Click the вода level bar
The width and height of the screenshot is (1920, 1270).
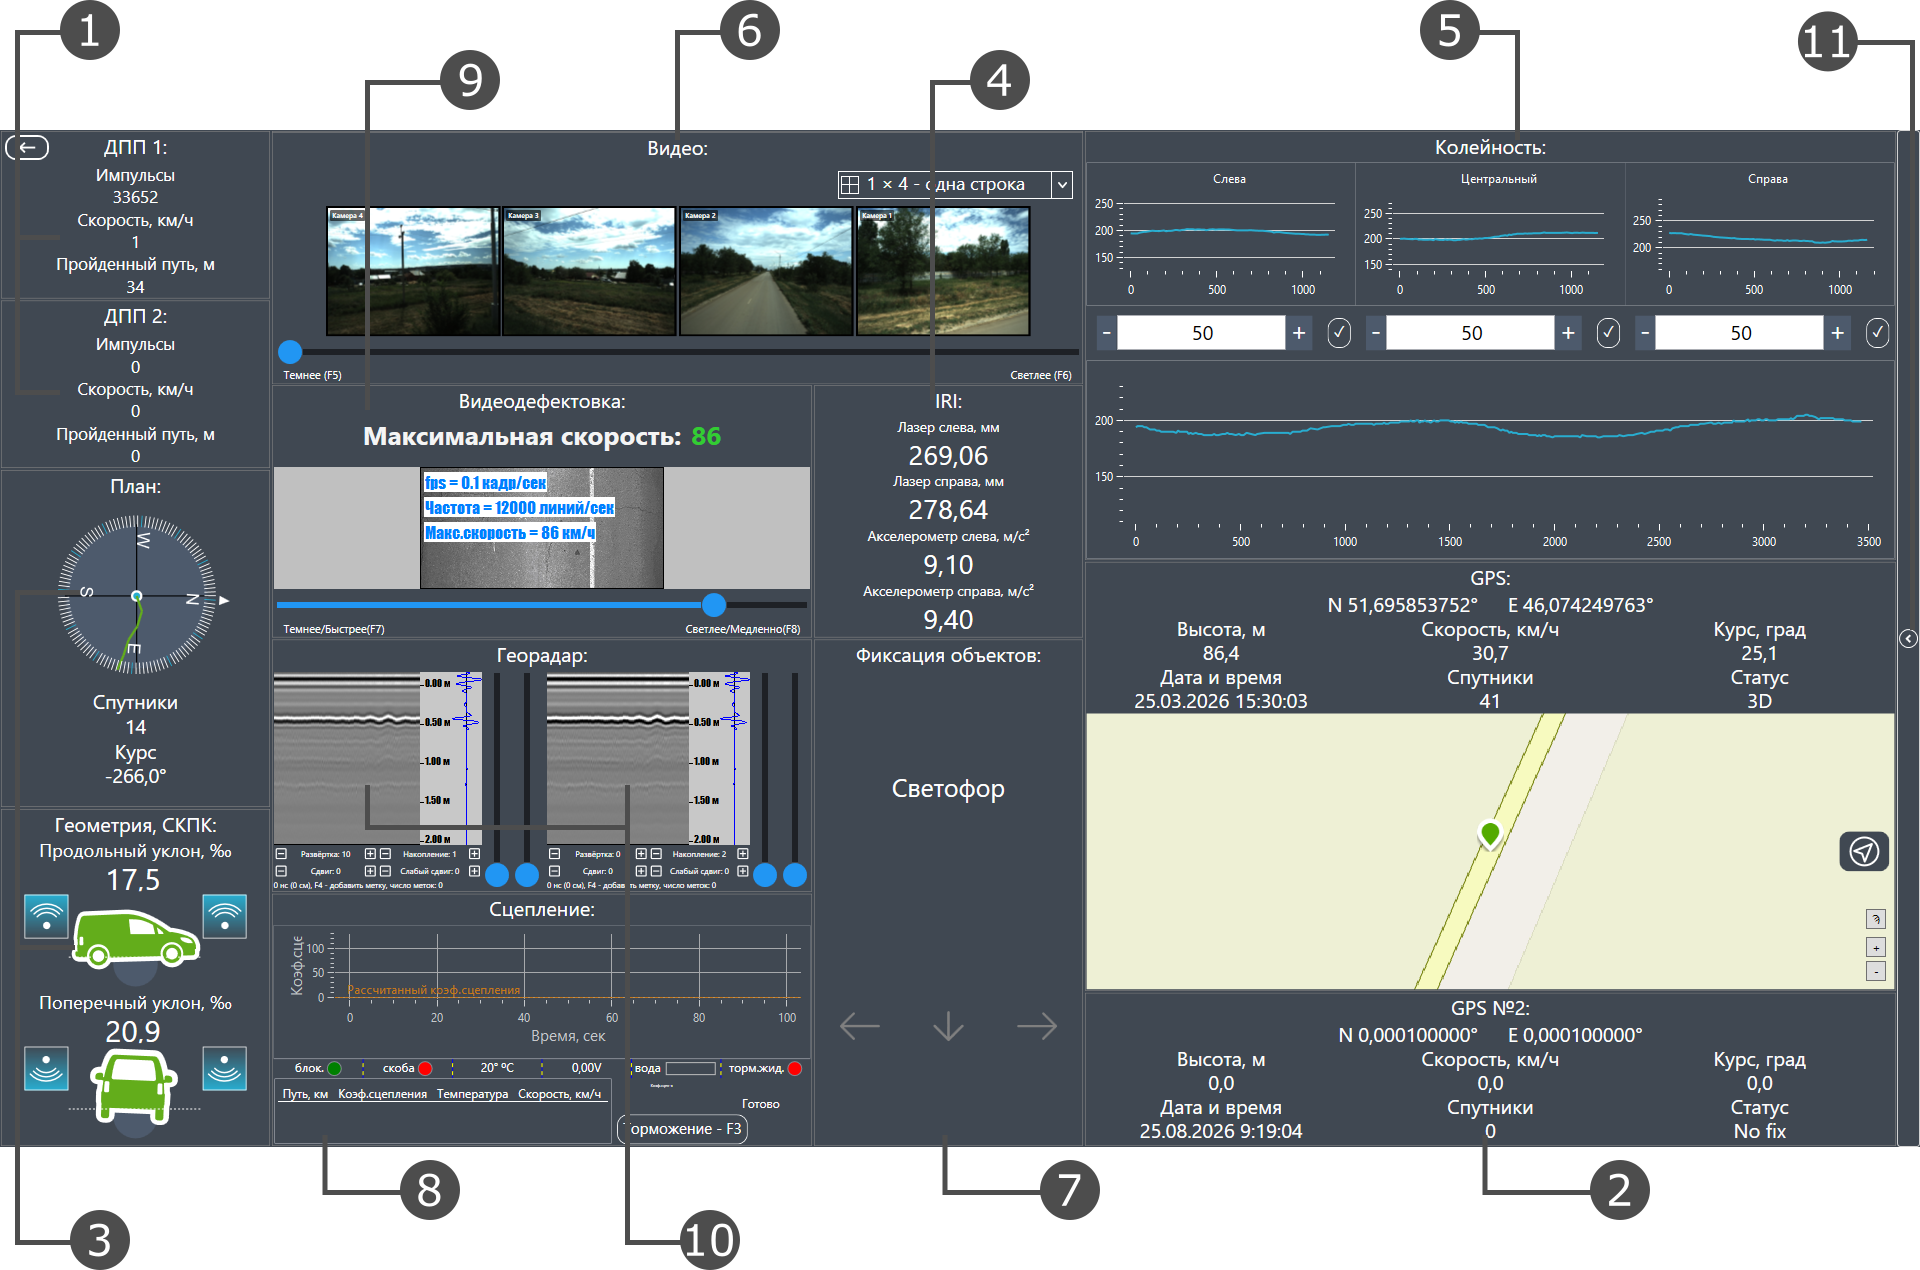[x=691, y=1068]
